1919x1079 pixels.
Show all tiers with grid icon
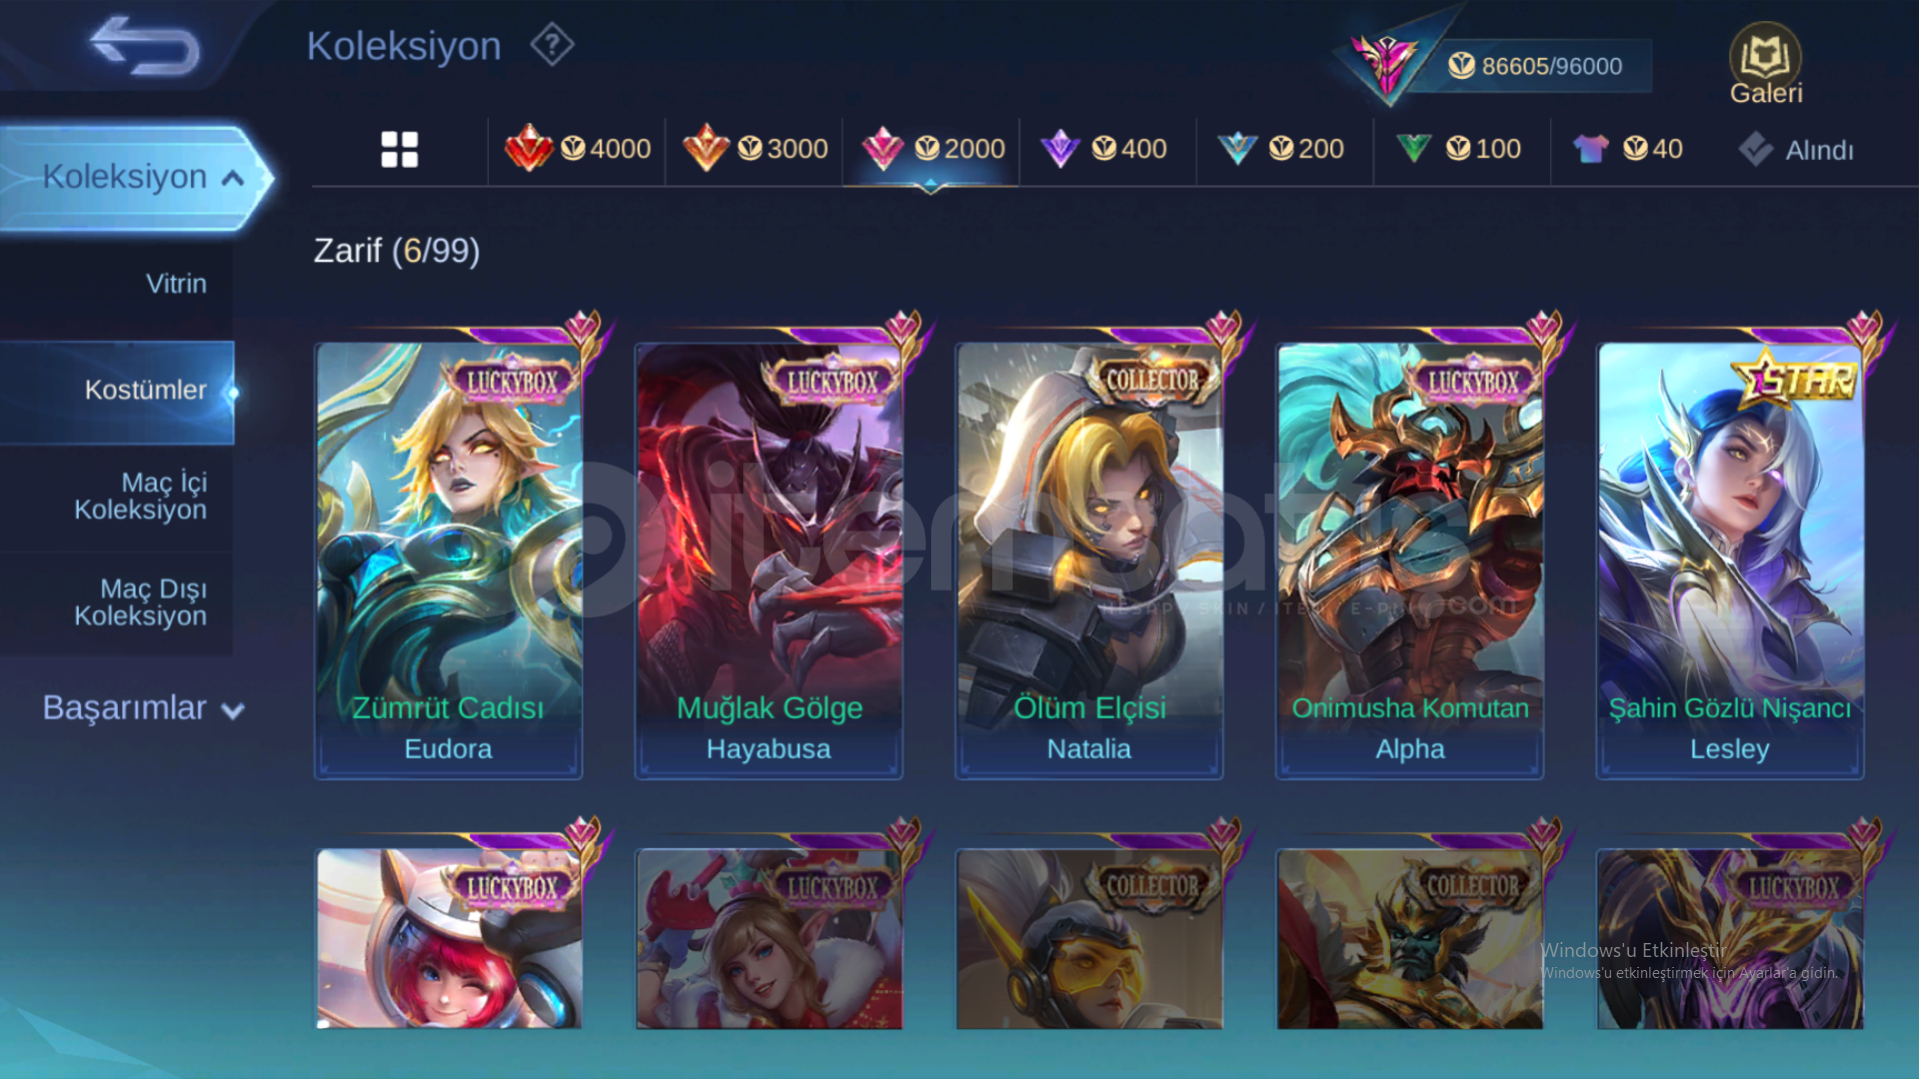point(399,150)
